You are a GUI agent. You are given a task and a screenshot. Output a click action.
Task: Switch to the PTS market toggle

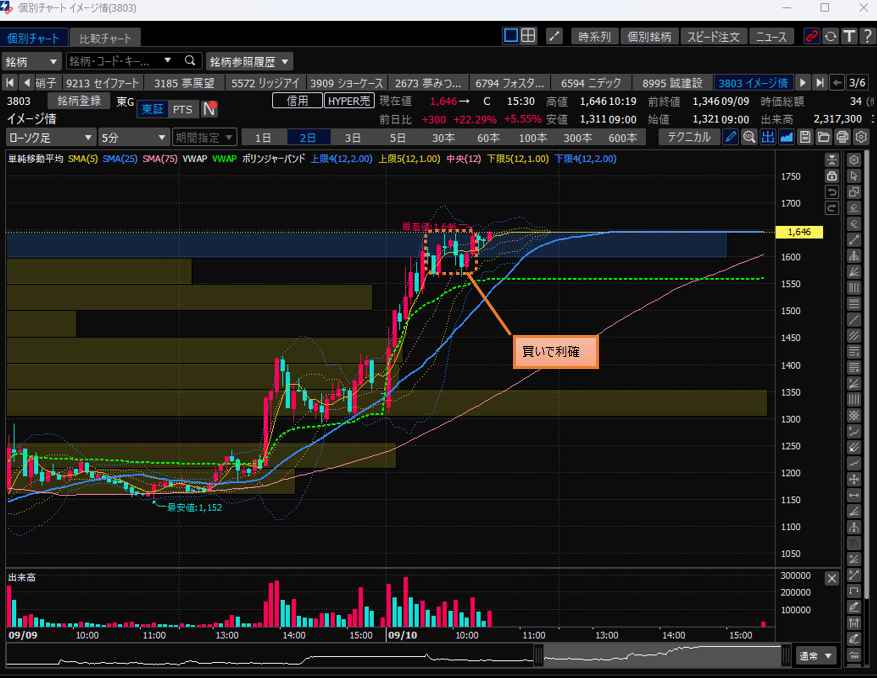coord(183,109)
